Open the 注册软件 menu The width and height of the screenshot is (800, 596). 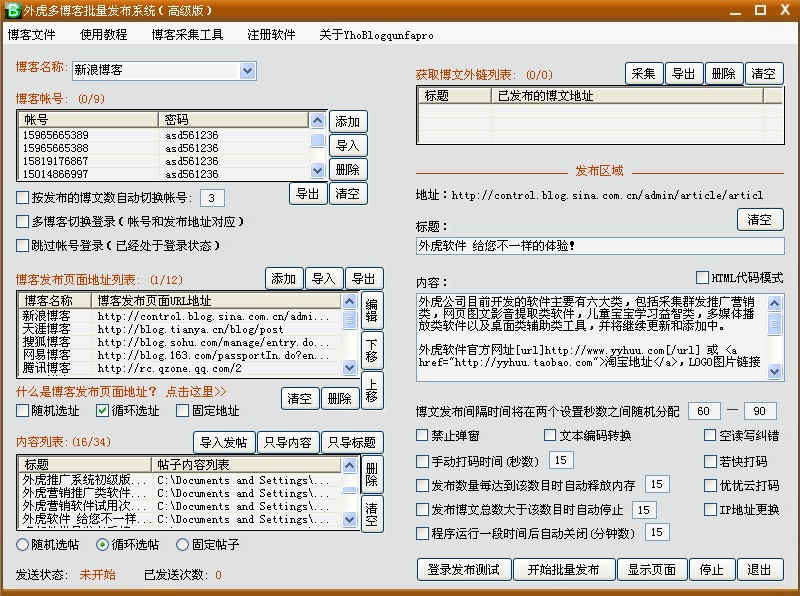[x=271, y=35]
